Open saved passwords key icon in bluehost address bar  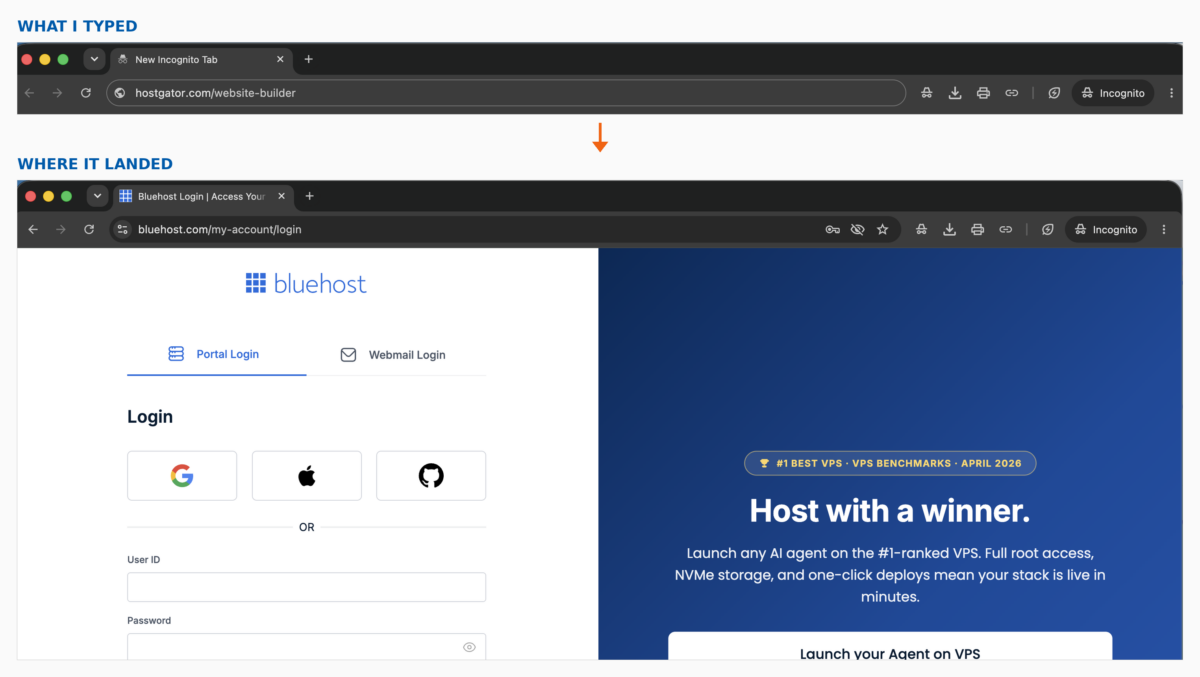tap(832, 229)
